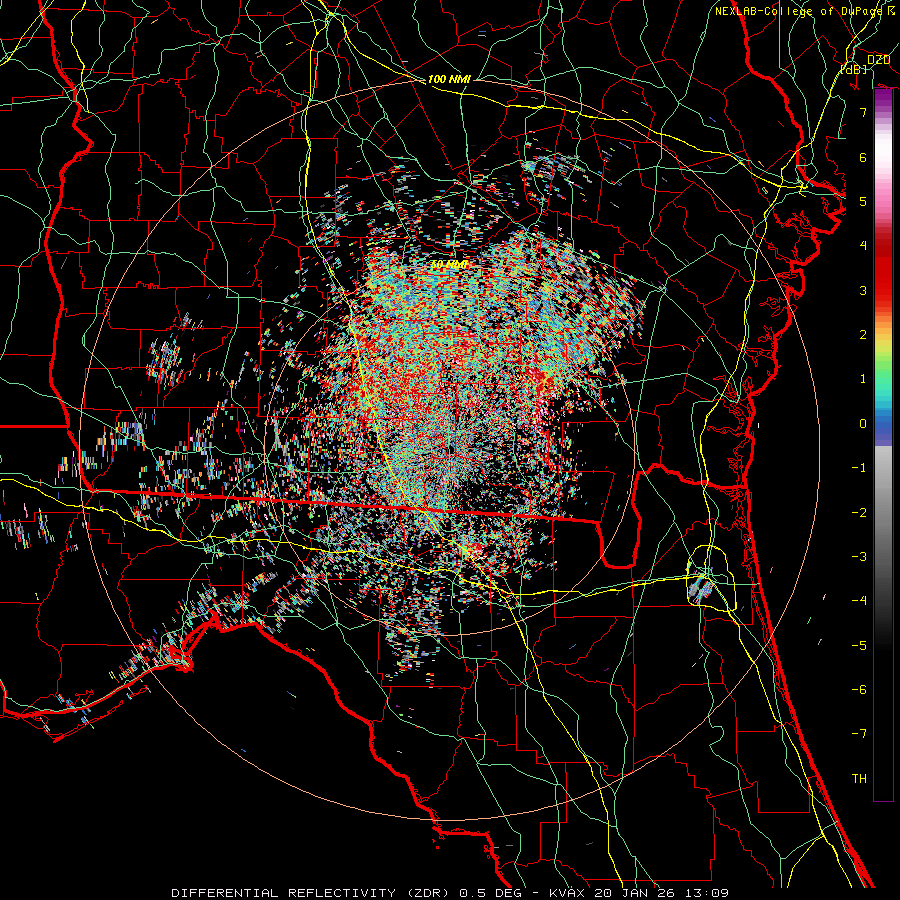Click the 5 value on the color scale

coord(863,201)
